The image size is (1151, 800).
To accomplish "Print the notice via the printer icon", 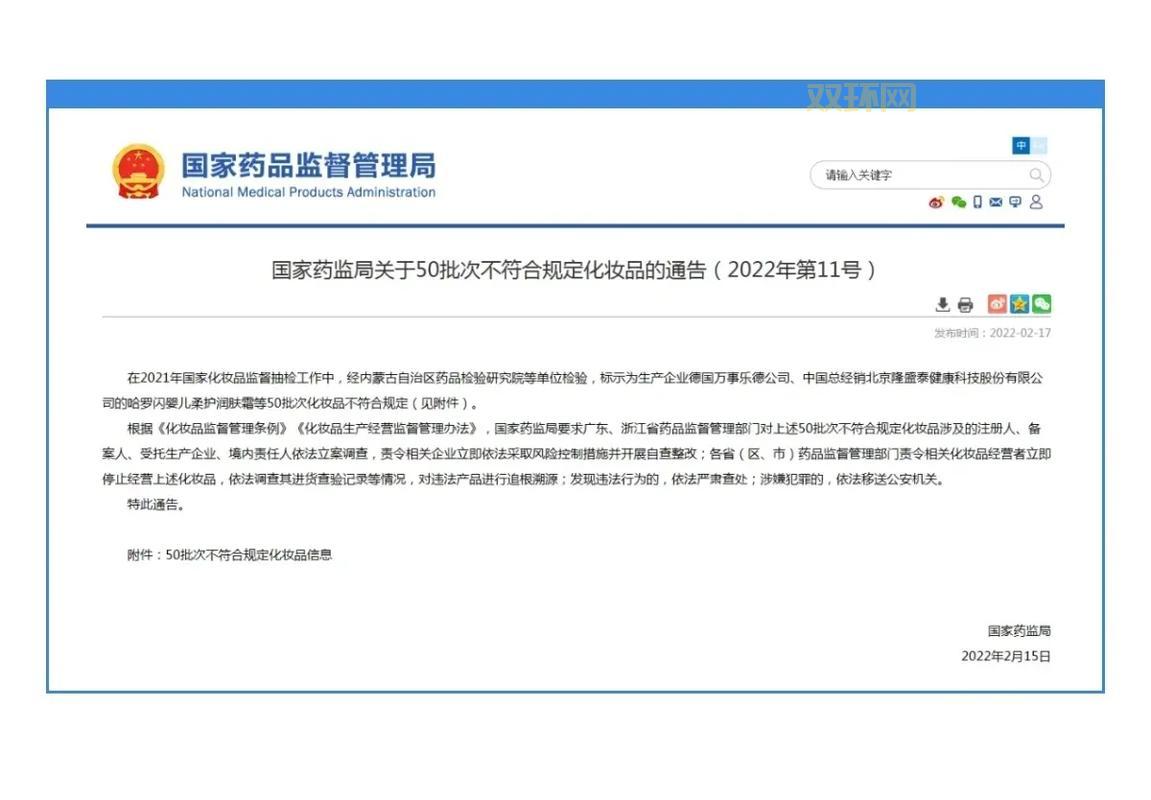I will tap(965, 303).
